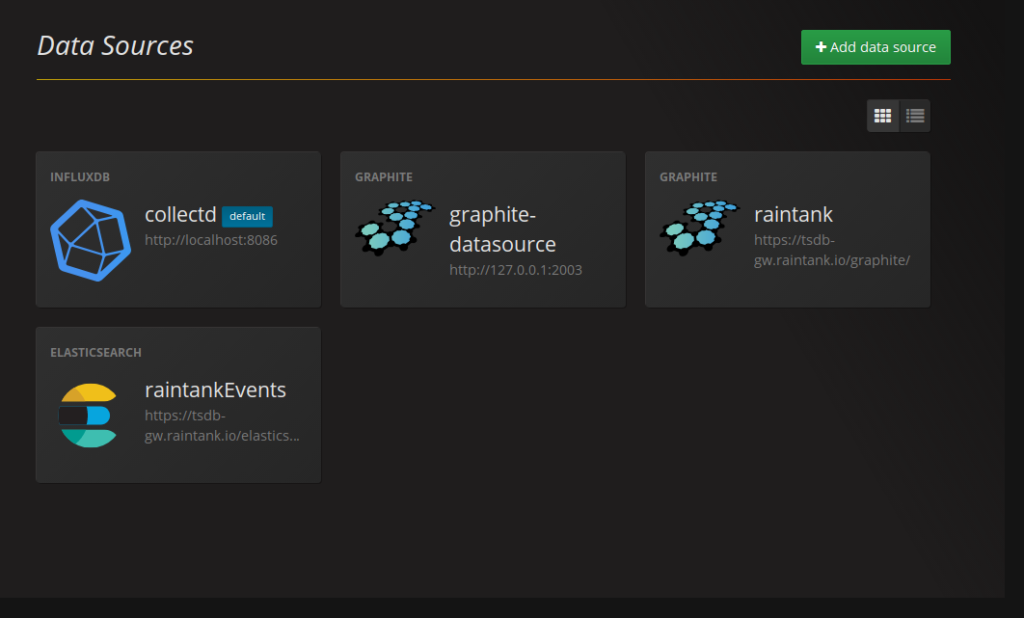Click the Data Sources page heading
The image size is (1024, 618).
(x=114, y=45)
